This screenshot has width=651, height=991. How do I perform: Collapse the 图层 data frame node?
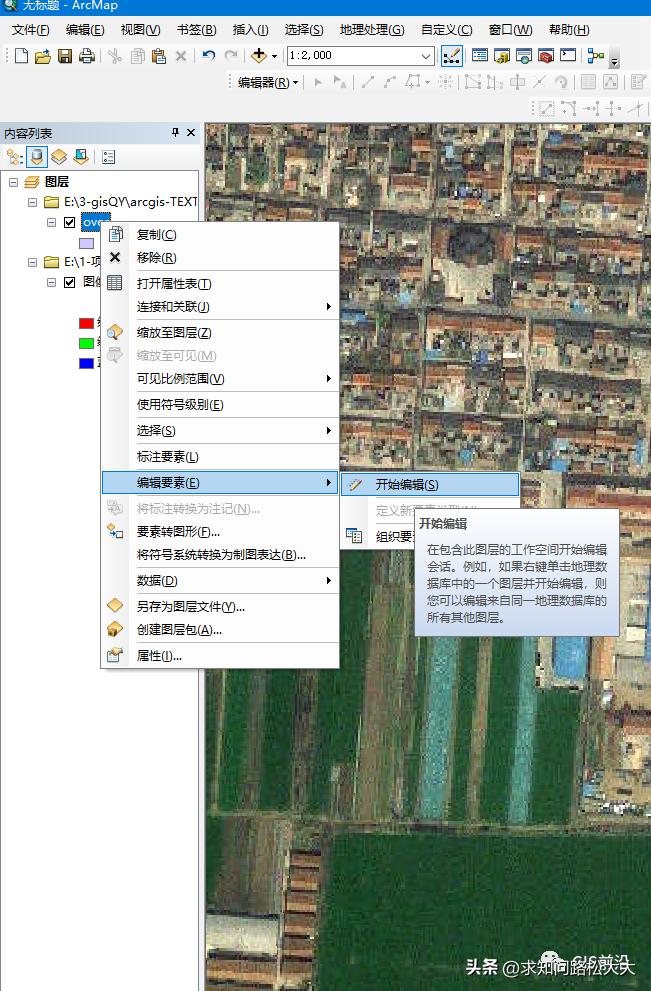pos(13,182)
